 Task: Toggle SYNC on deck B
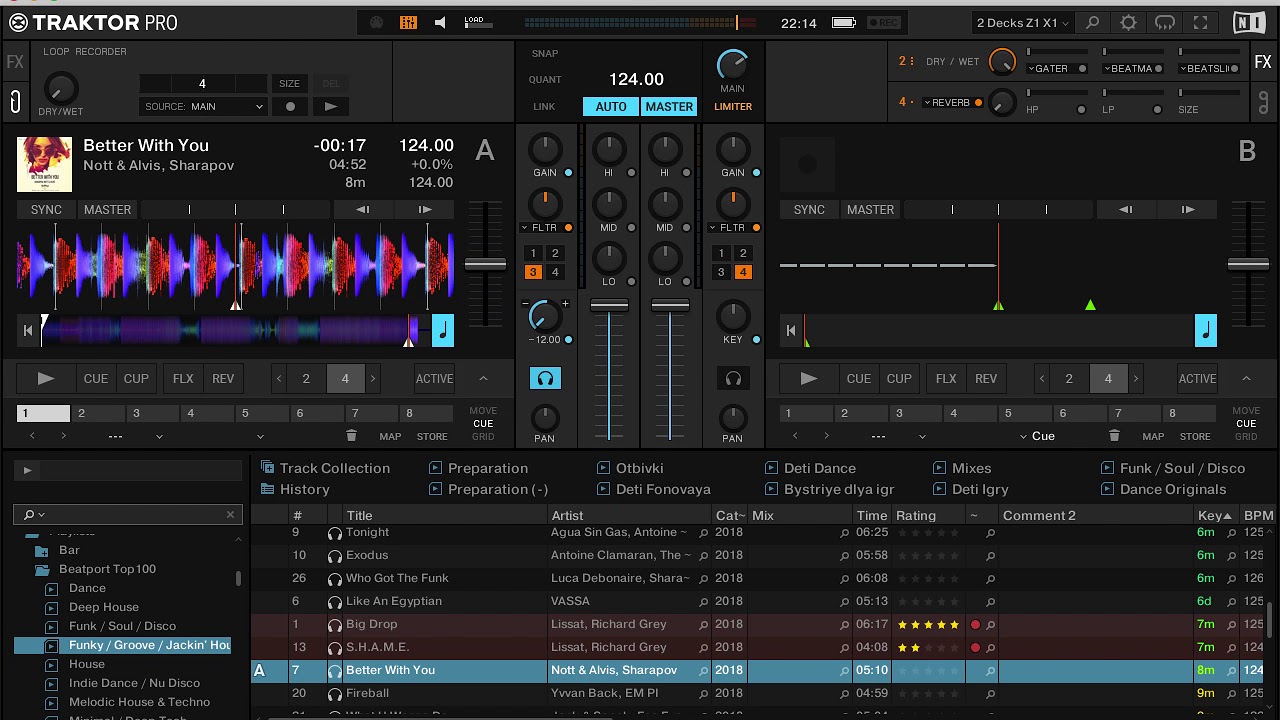click(809, 210)
